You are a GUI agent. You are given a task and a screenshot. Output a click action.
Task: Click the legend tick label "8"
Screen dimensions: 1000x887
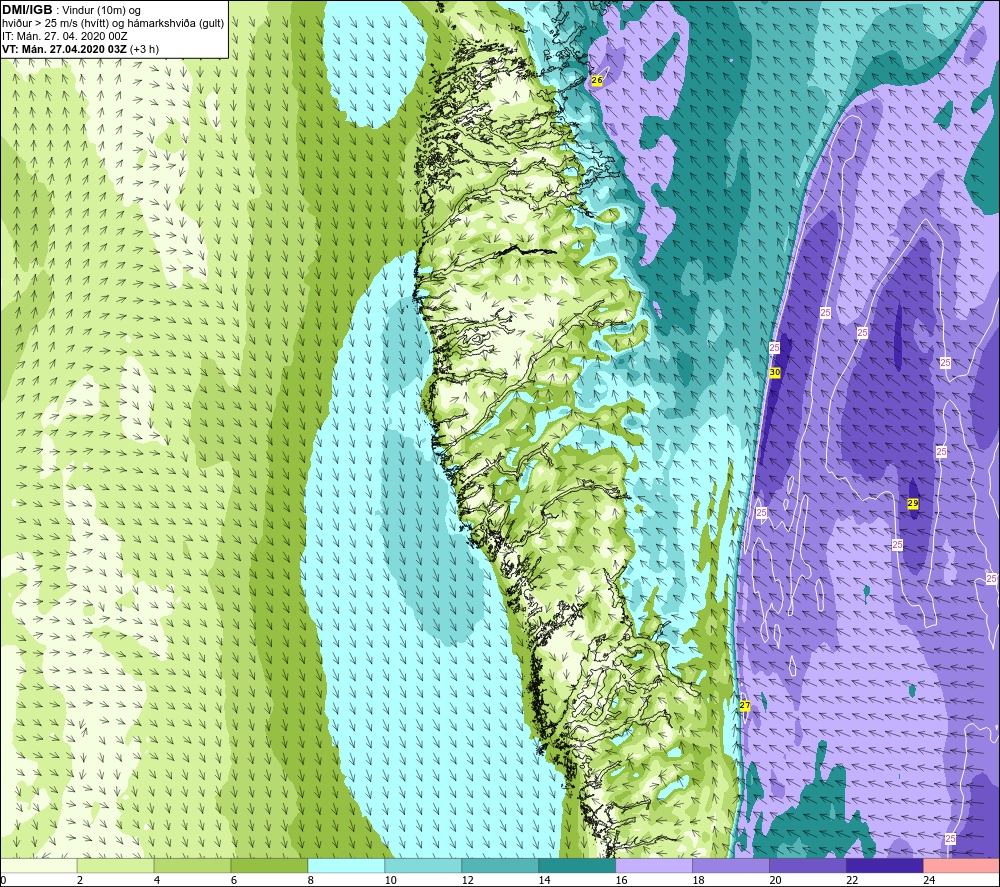tap(311, 880)
